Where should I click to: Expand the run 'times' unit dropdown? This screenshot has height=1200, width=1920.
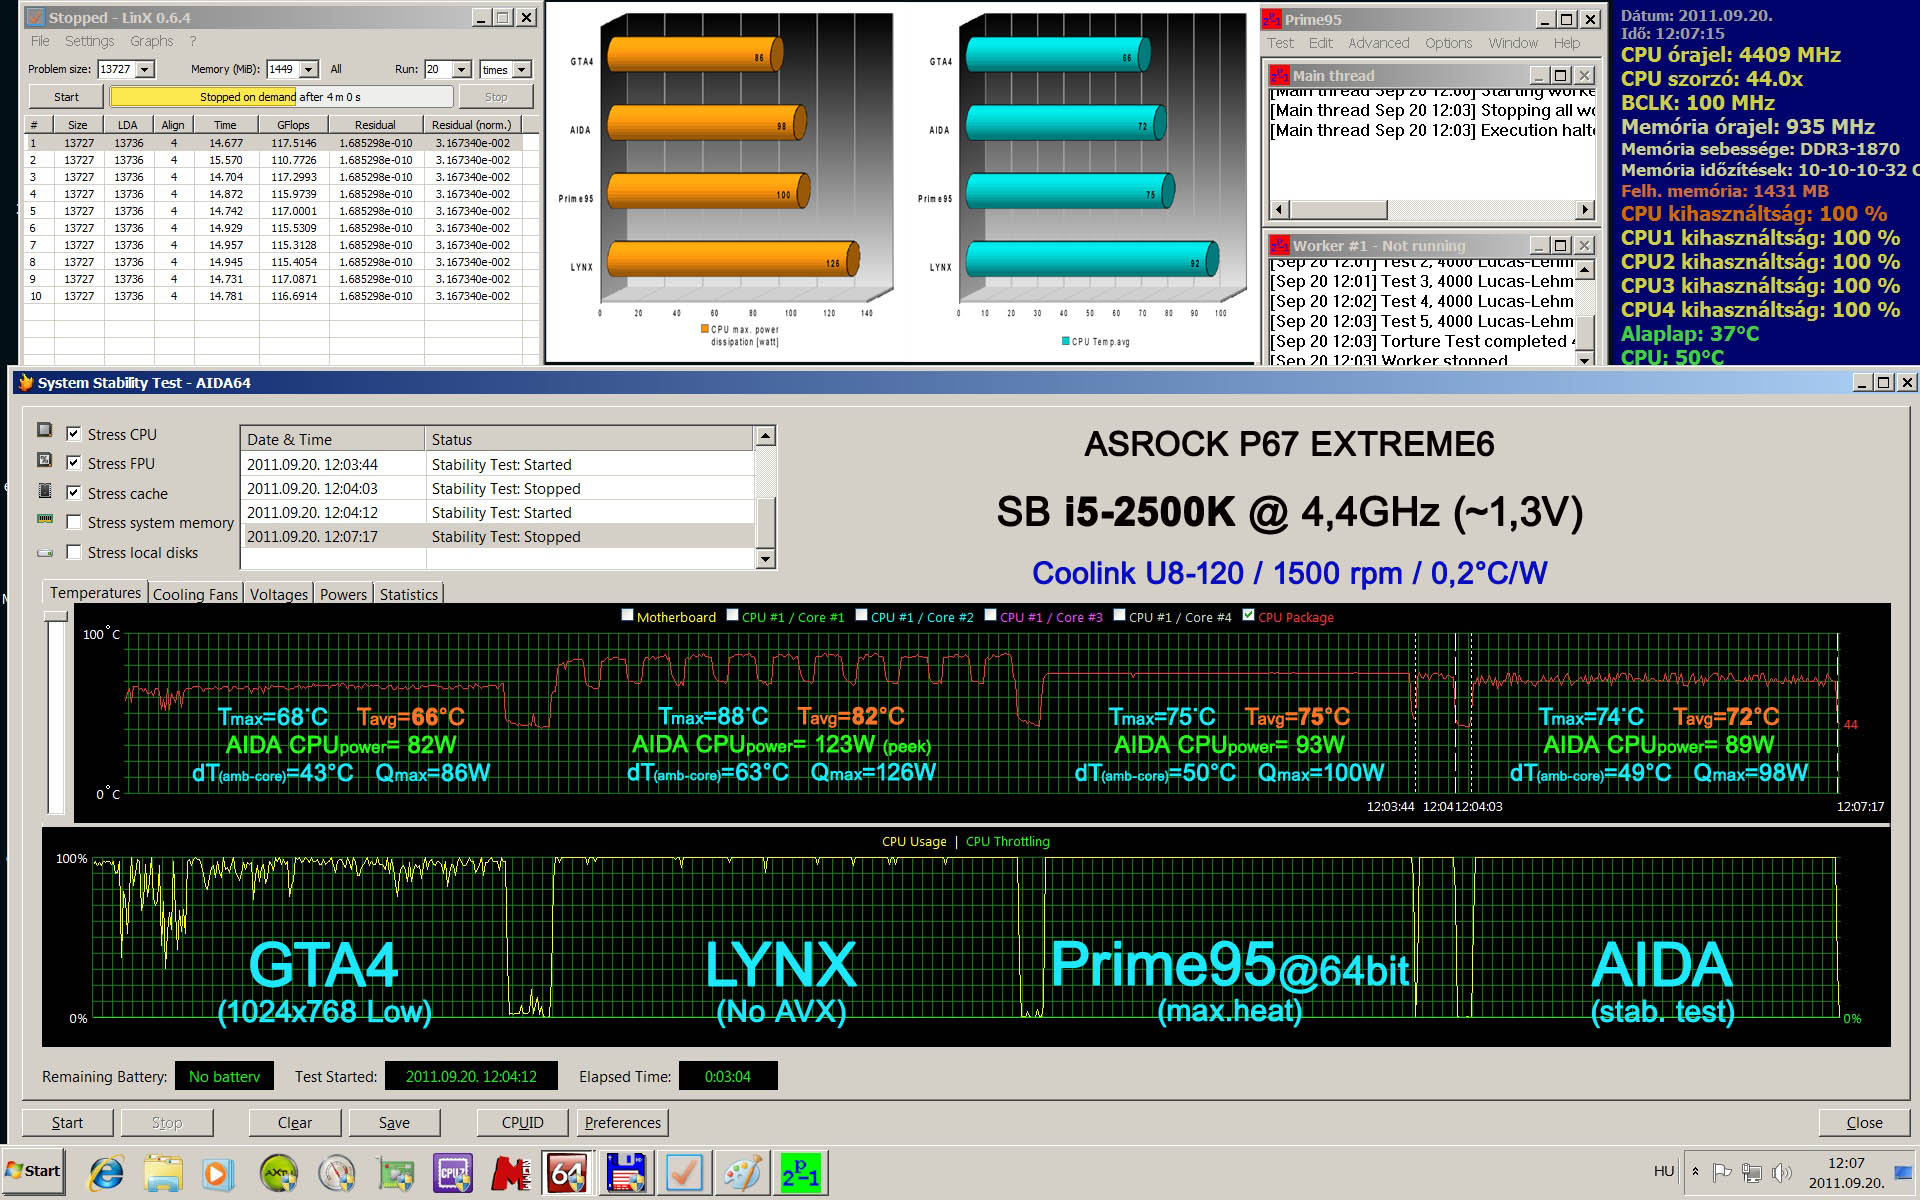click(521, 69)
